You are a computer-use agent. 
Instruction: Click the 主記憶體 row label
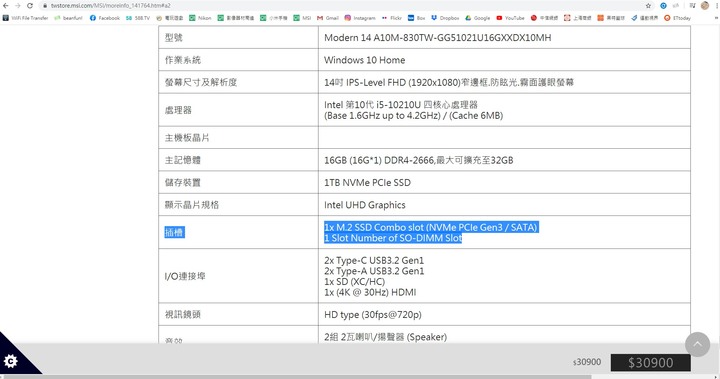click(183, 160)
